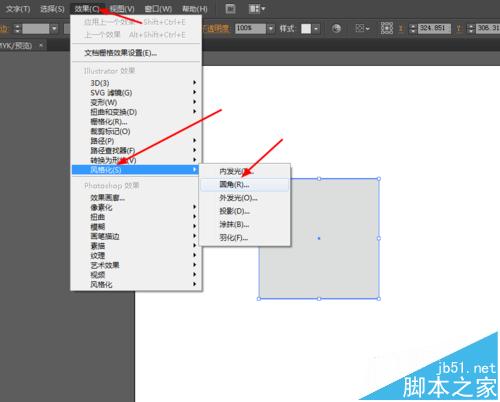Click the gray rectangle's center point
This screenshot has height=402, width=500.
[x=319, y=238]
